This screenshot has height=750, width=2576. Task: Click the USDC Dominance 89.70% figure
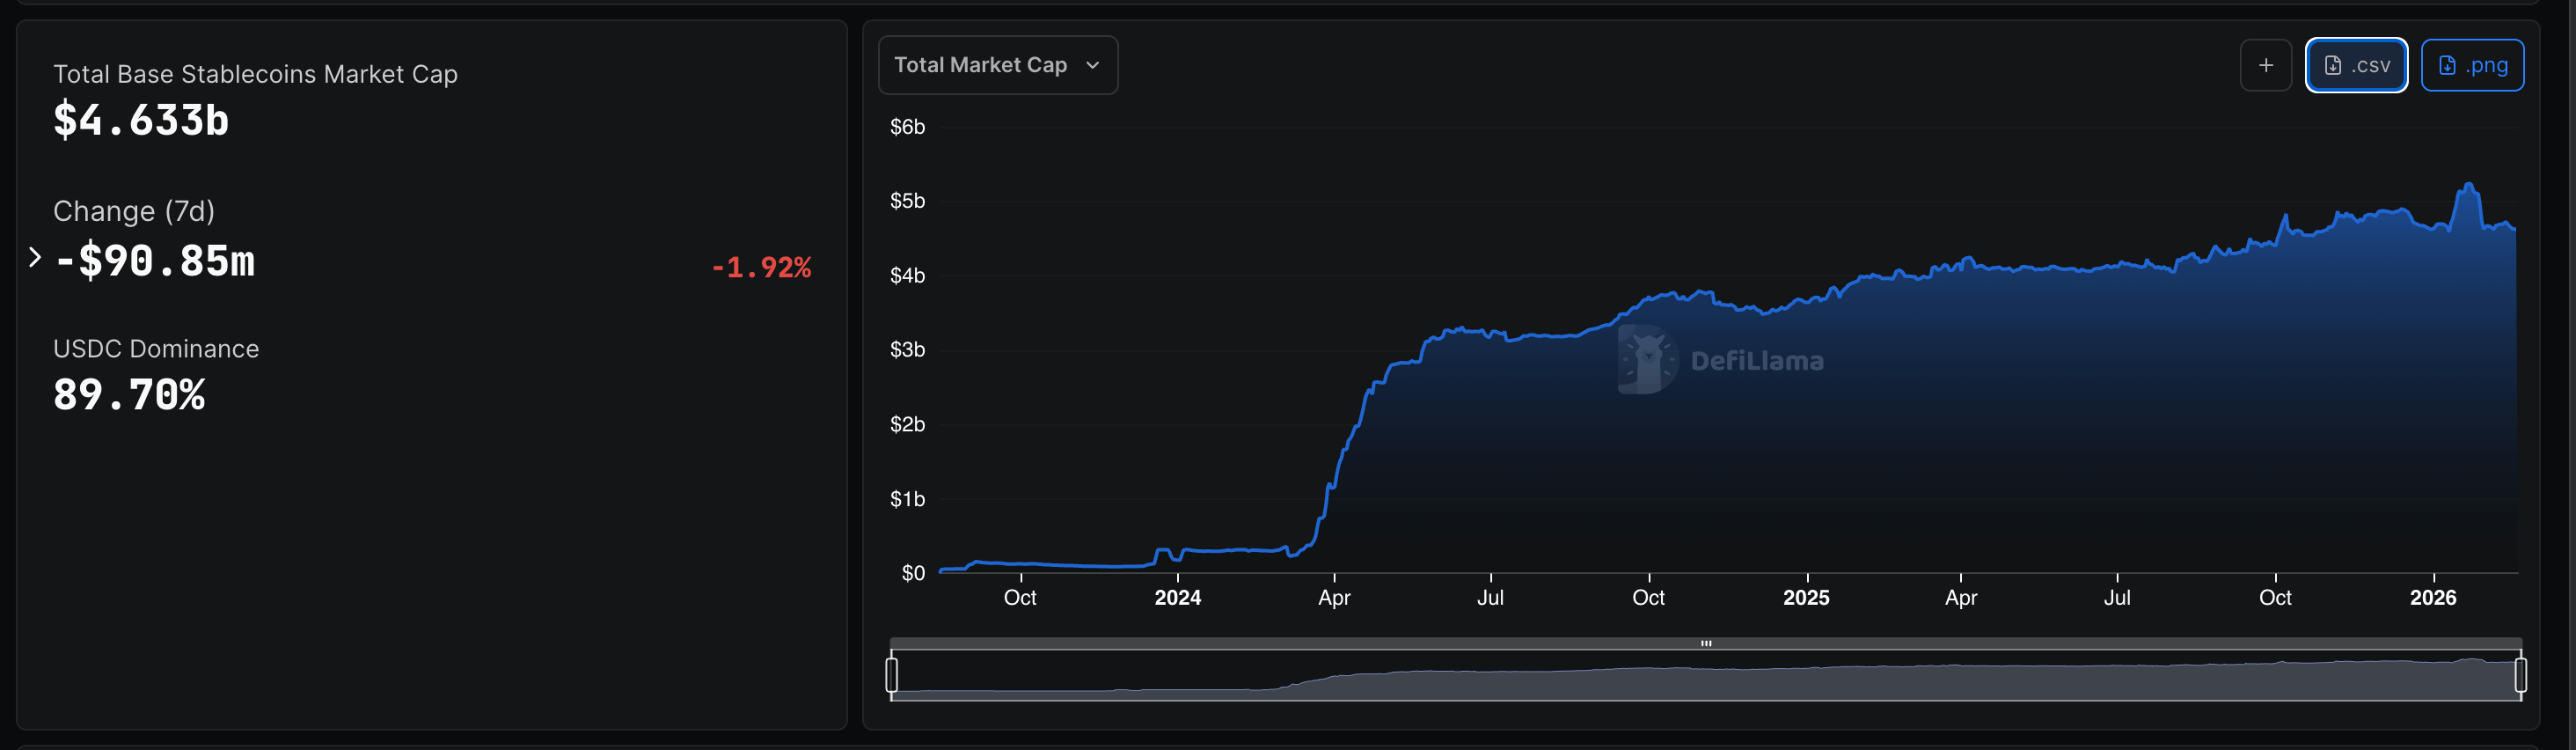coord(129,395)
